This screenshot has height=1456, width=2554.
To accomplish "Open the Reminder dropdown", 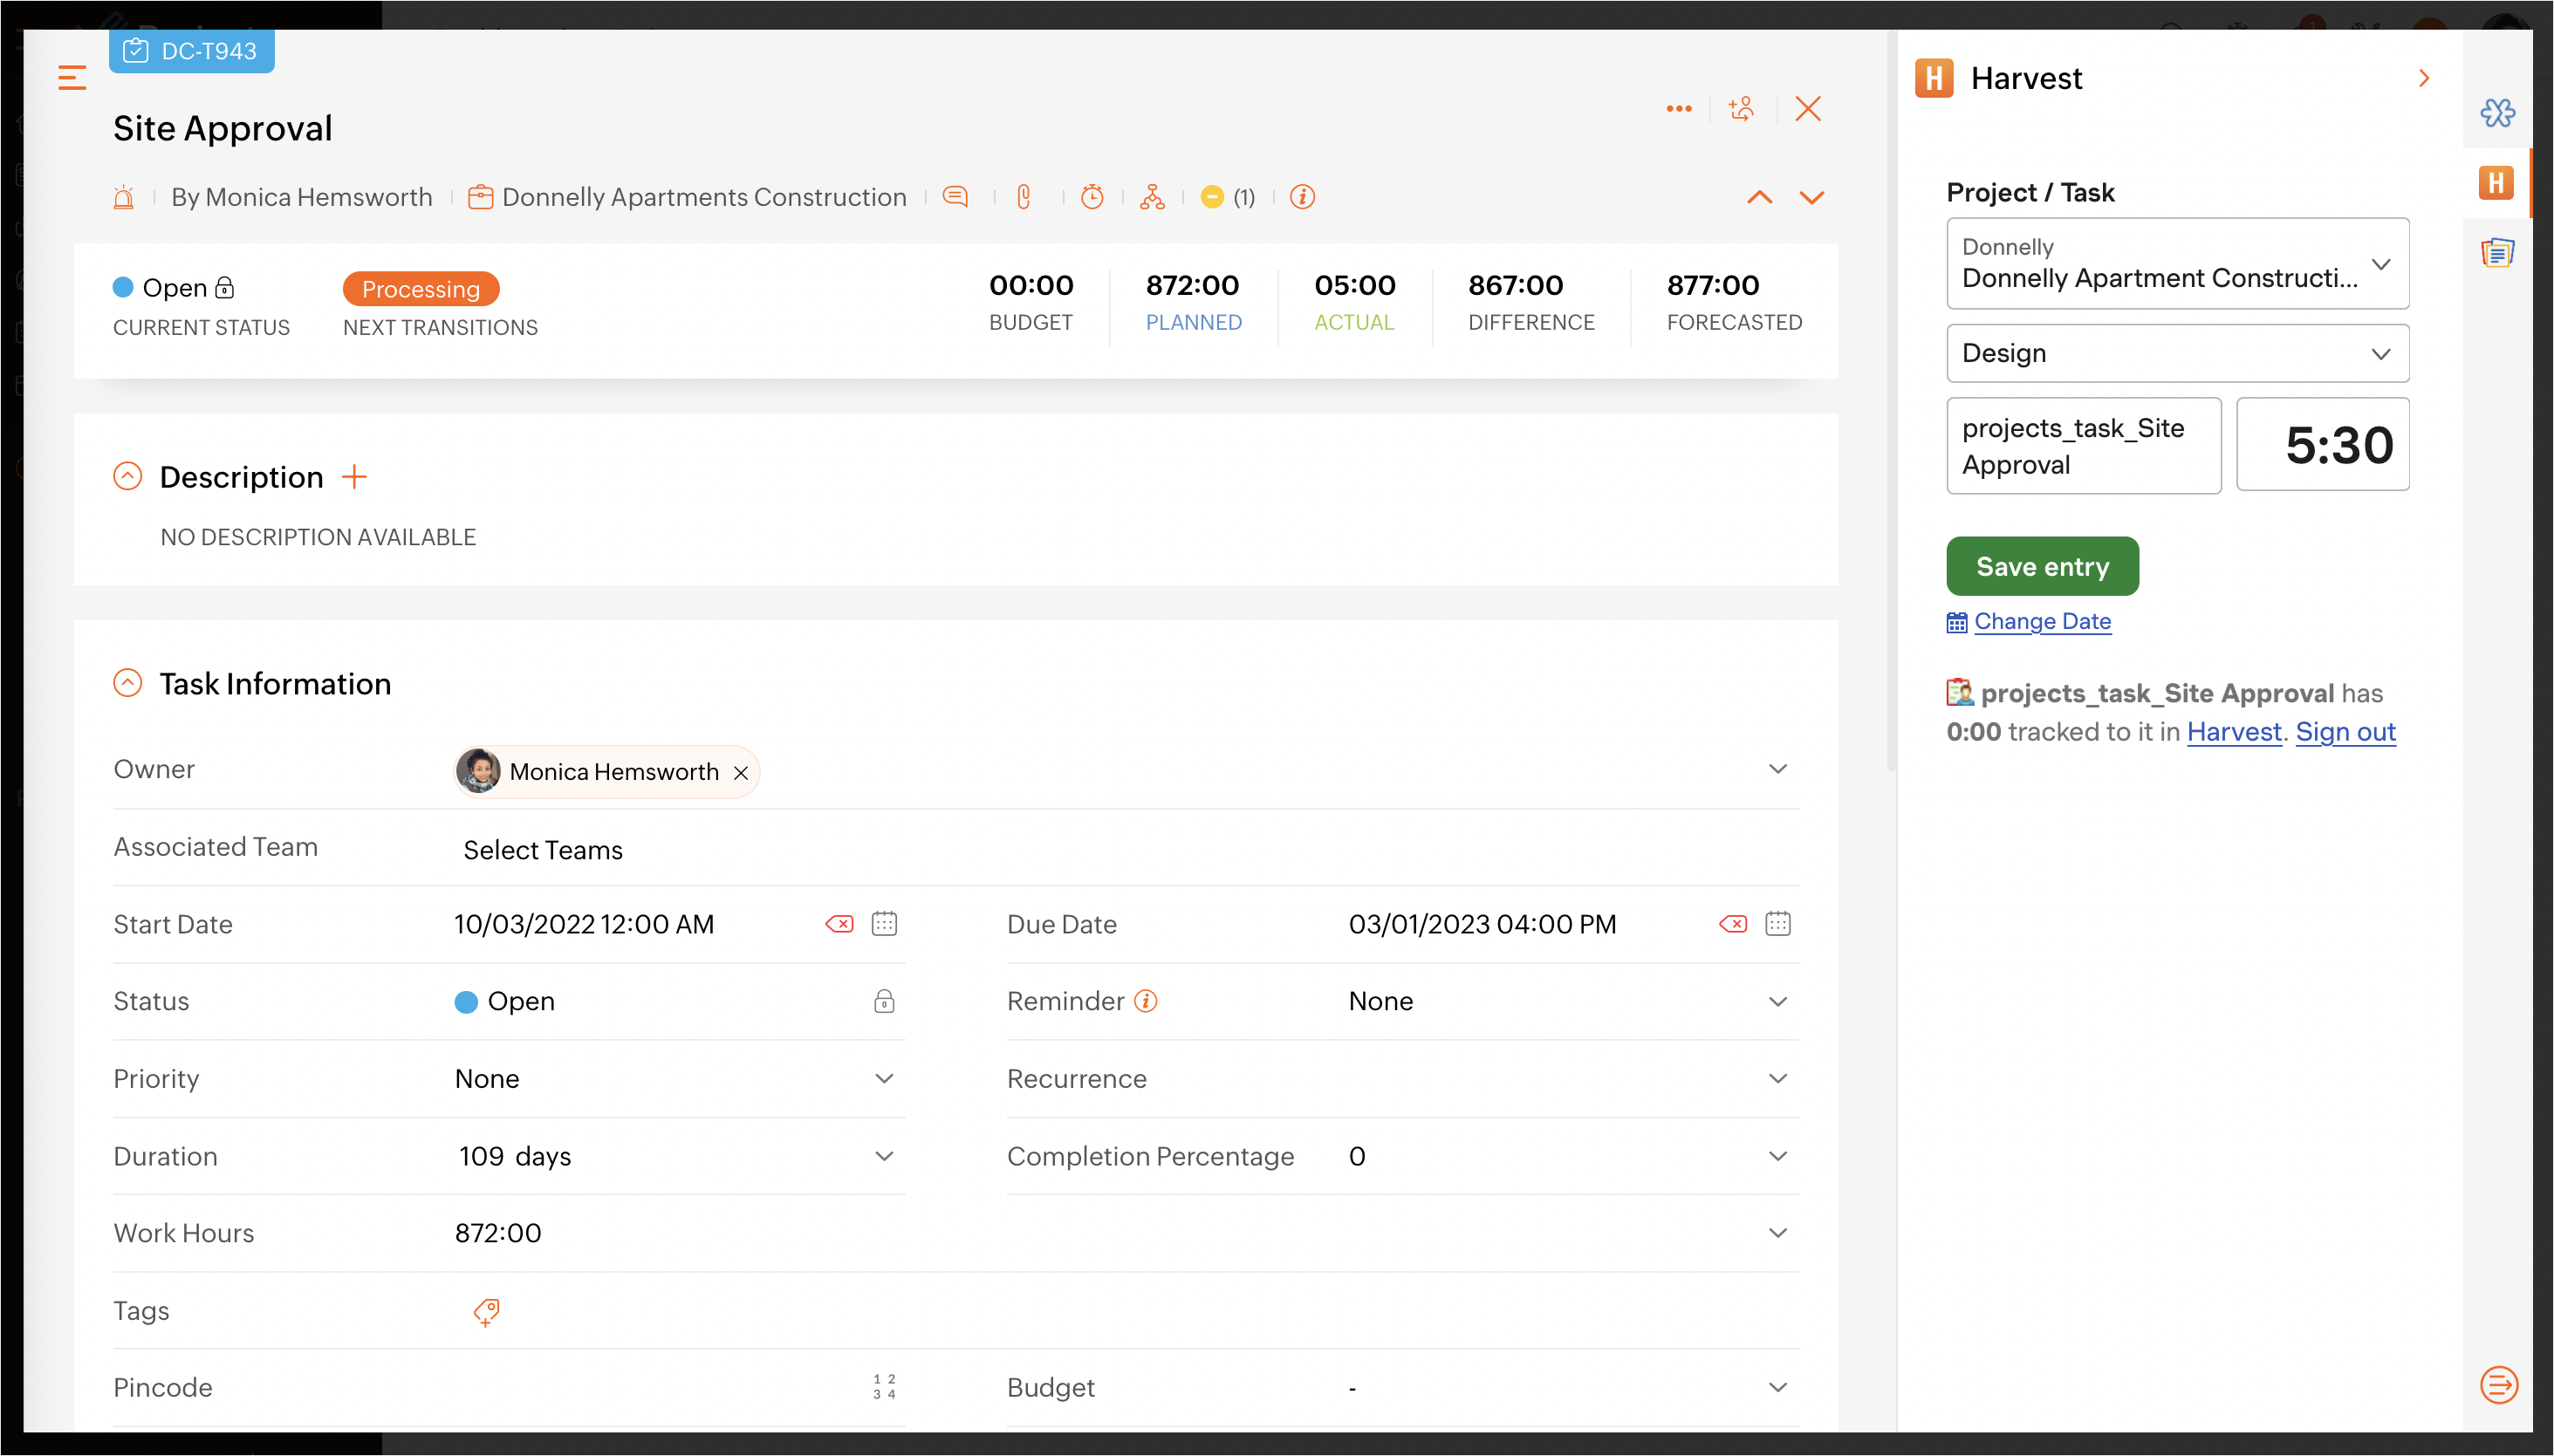I will pyautogui.click(x=1777, y=1002).
